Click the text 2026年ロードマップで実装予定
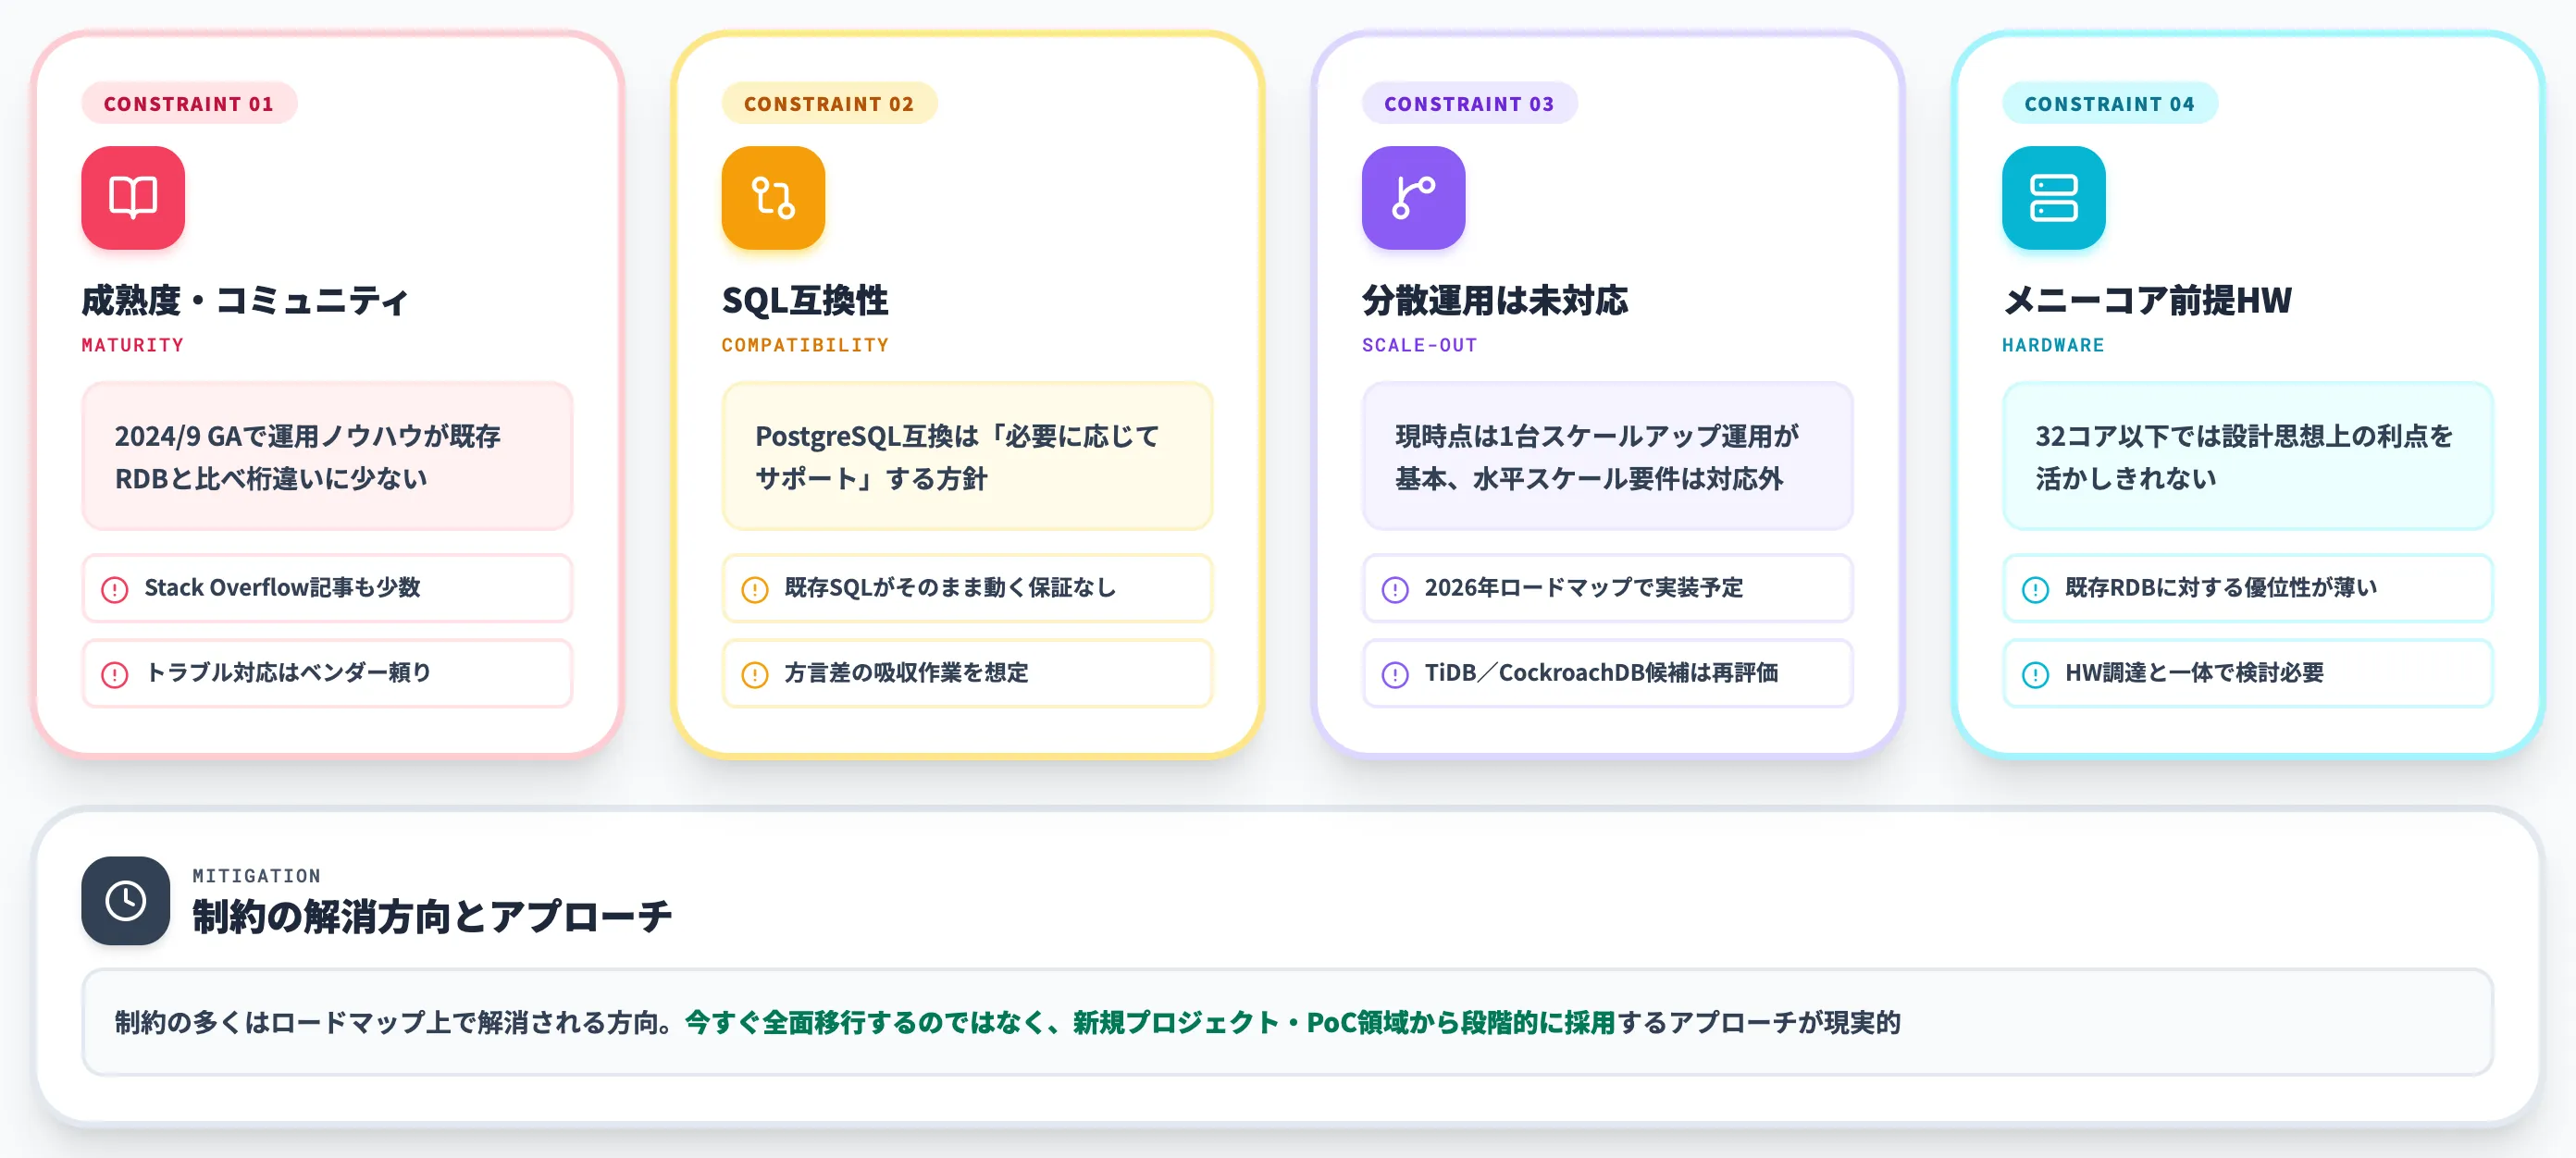The width and height of the screenshot is (2576, 1158). point(1584,587)
